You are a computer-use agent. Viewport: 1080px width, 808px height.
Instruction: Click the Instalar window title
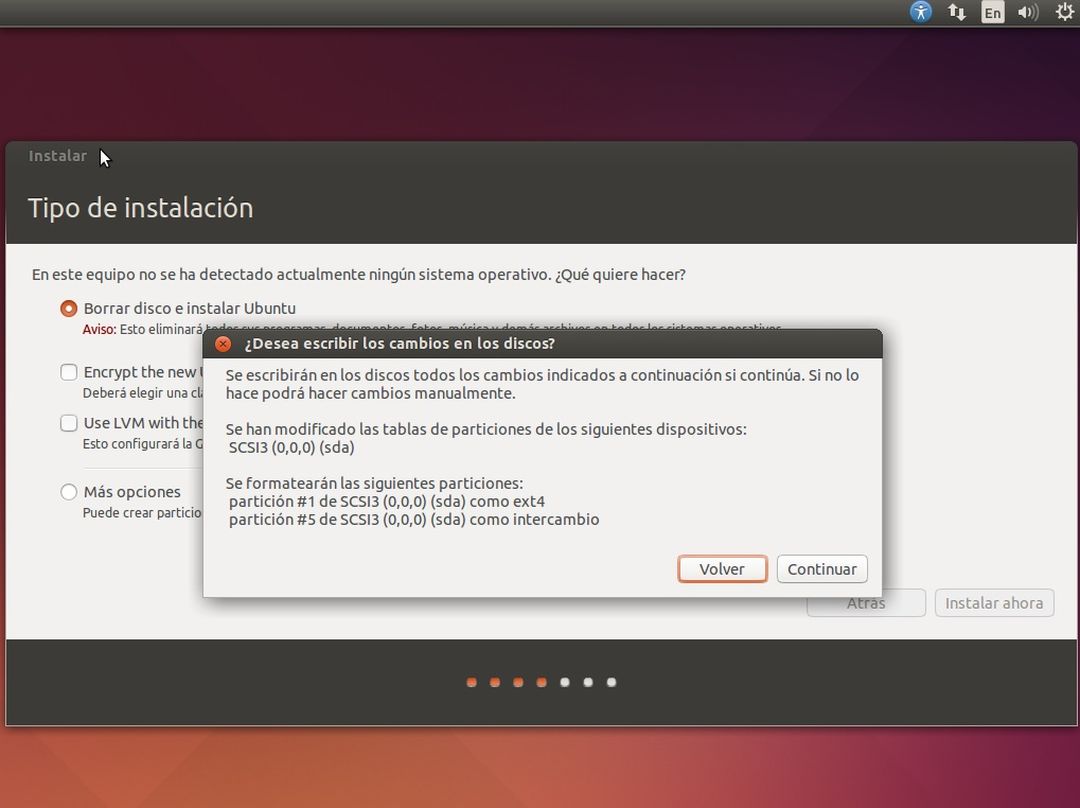coord(58,155)
